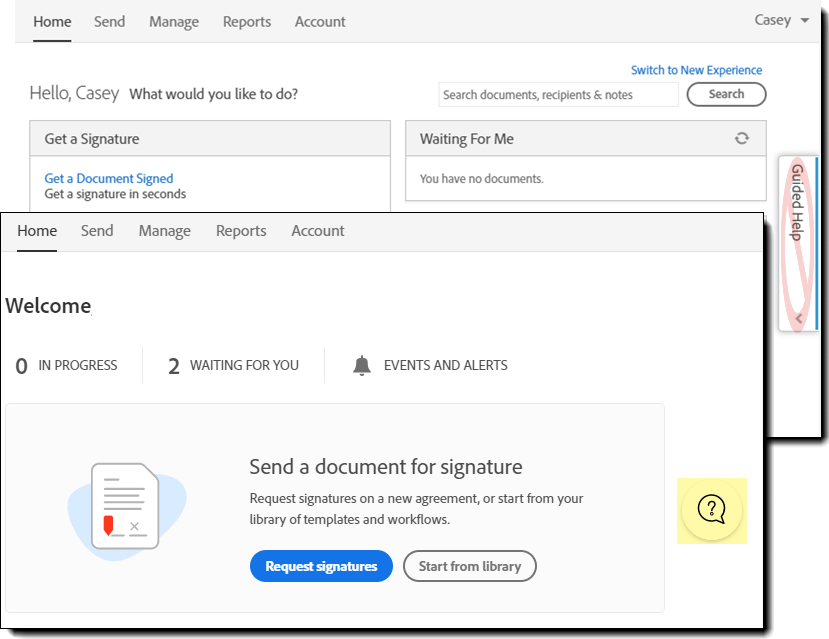View the 2 Waiting For You items

[x=233, y=364]
